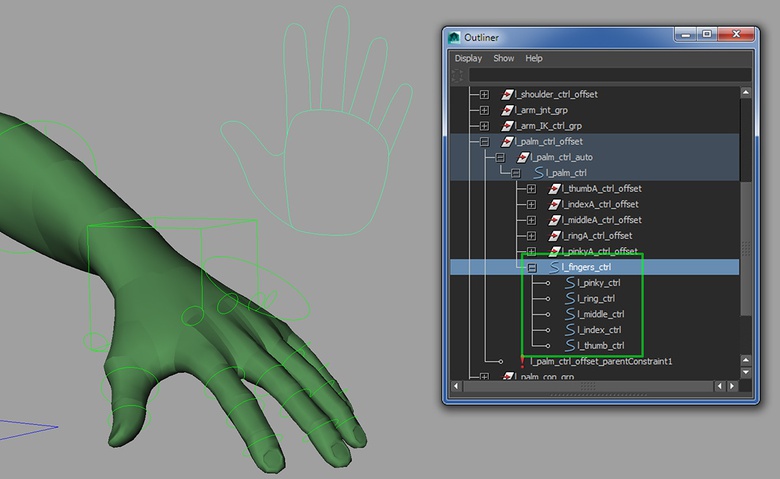The image size is (780, 479).
Task: Collapse the l_palm_ctrl node
Action: (515, 173)
